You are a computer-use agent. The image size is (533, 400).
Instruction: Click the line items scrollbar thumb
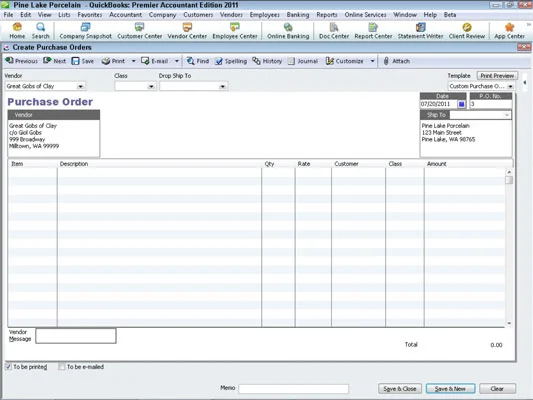coord(509,180)
